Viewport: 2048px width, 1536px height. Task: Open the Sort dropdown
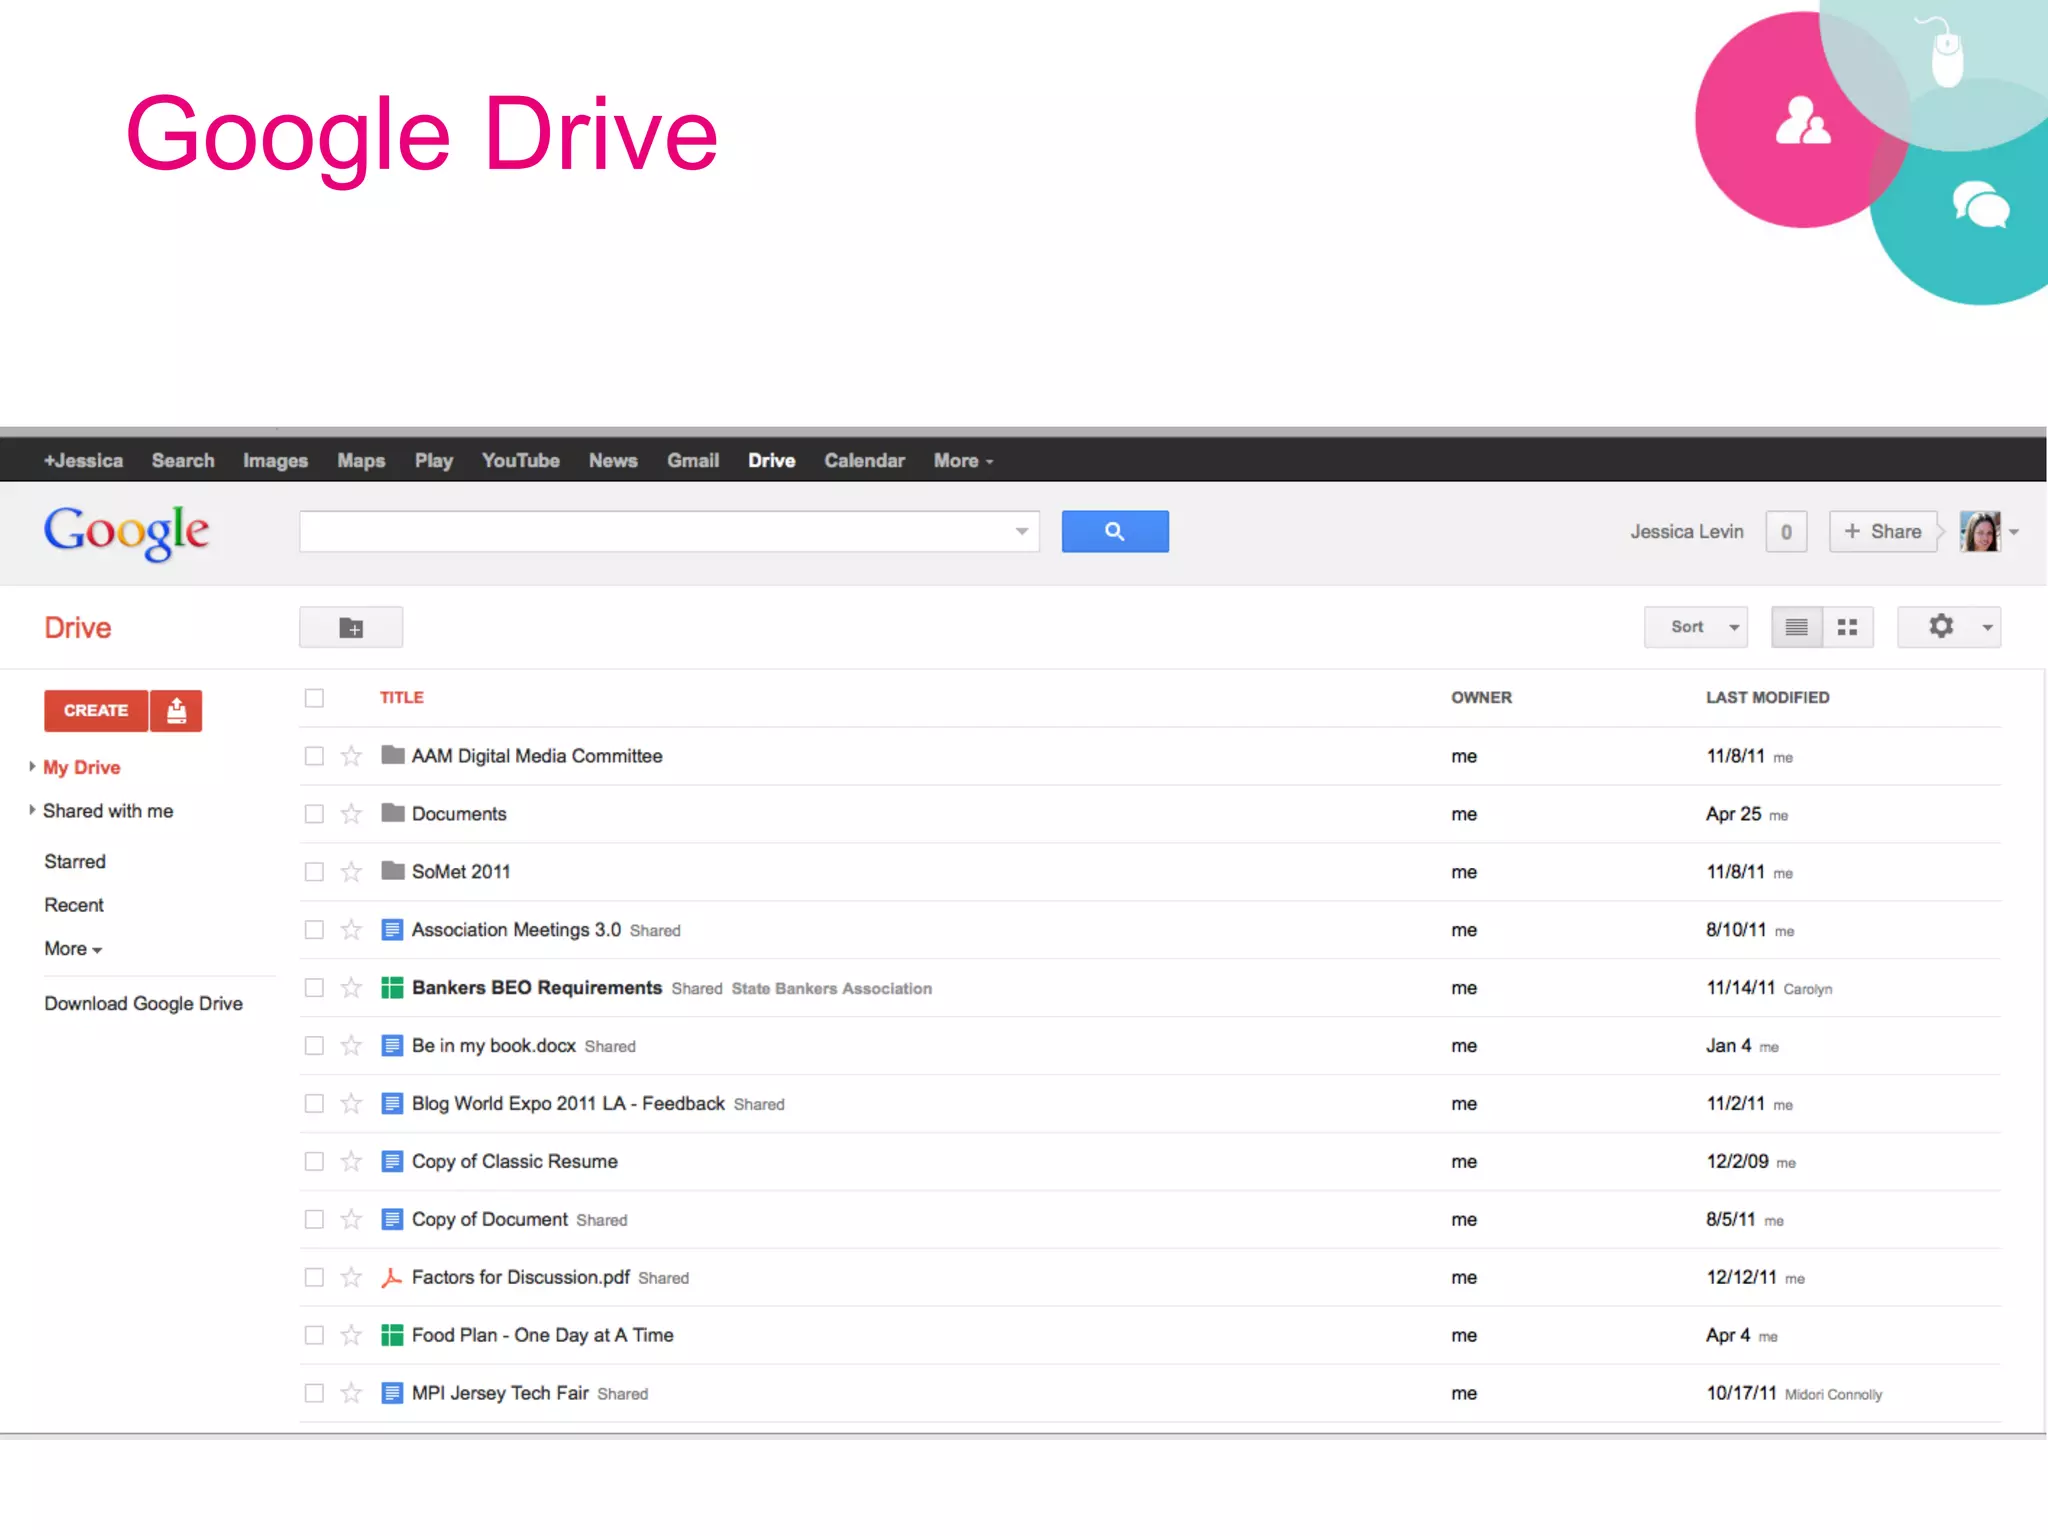(x=1696, y=627)
